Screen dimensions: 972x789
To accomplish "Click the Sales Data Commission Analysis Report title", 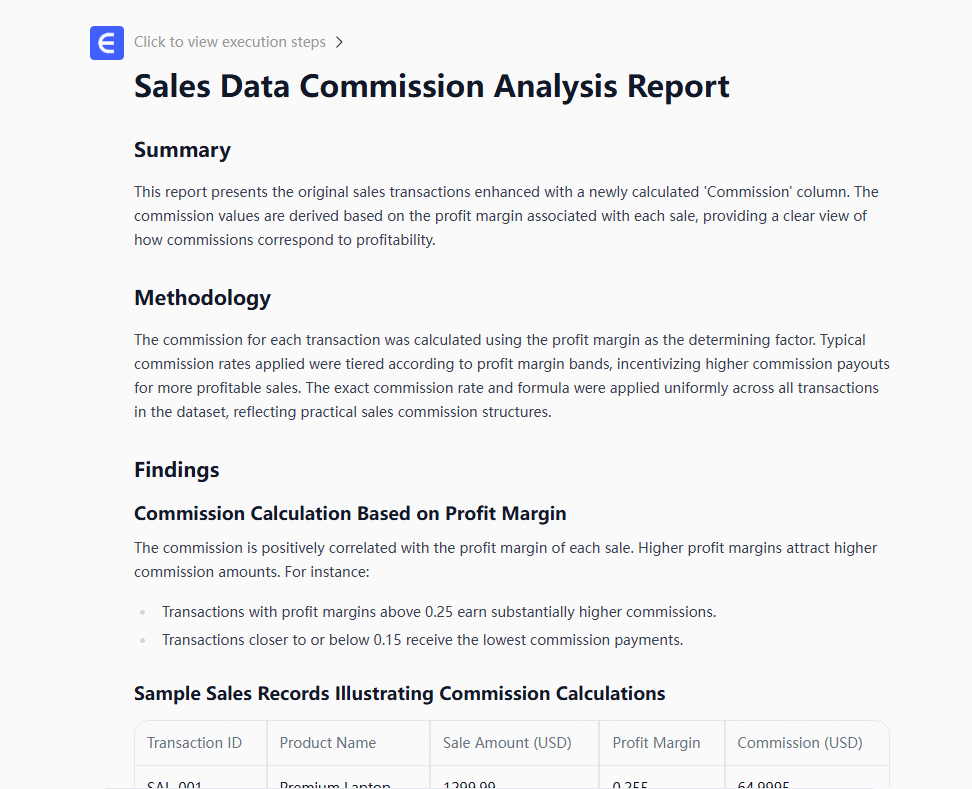I will (x=431, y=86).
